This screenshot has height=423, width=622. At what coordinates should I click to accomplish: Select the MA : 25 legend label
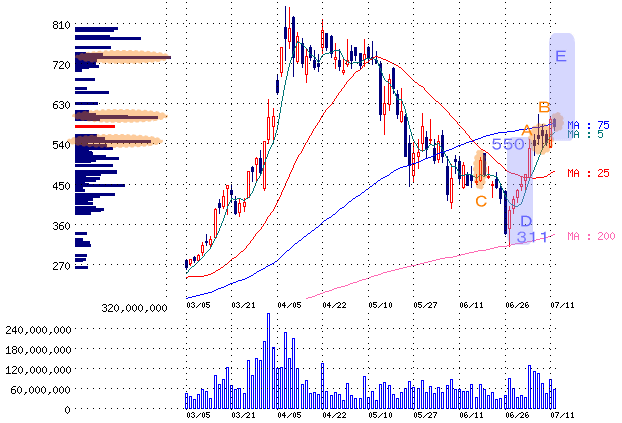click(x=588, y=173)
